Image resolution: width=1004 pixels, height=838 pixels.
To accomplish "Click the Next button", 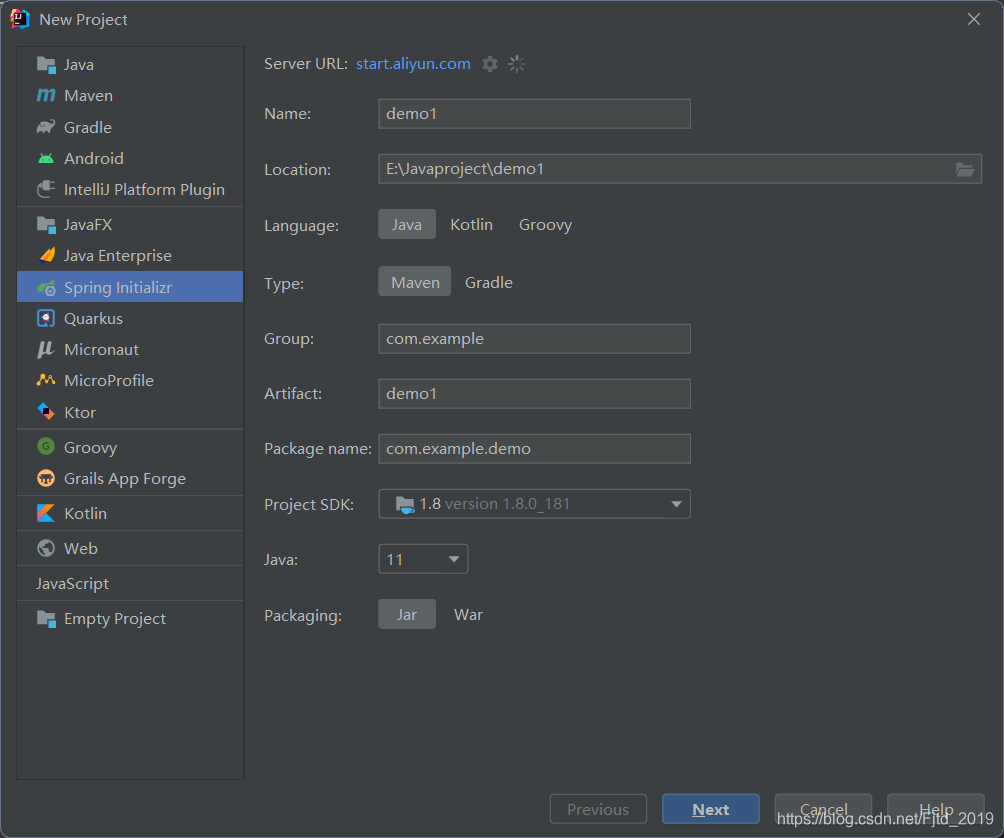I will click(x=711, y=809).
